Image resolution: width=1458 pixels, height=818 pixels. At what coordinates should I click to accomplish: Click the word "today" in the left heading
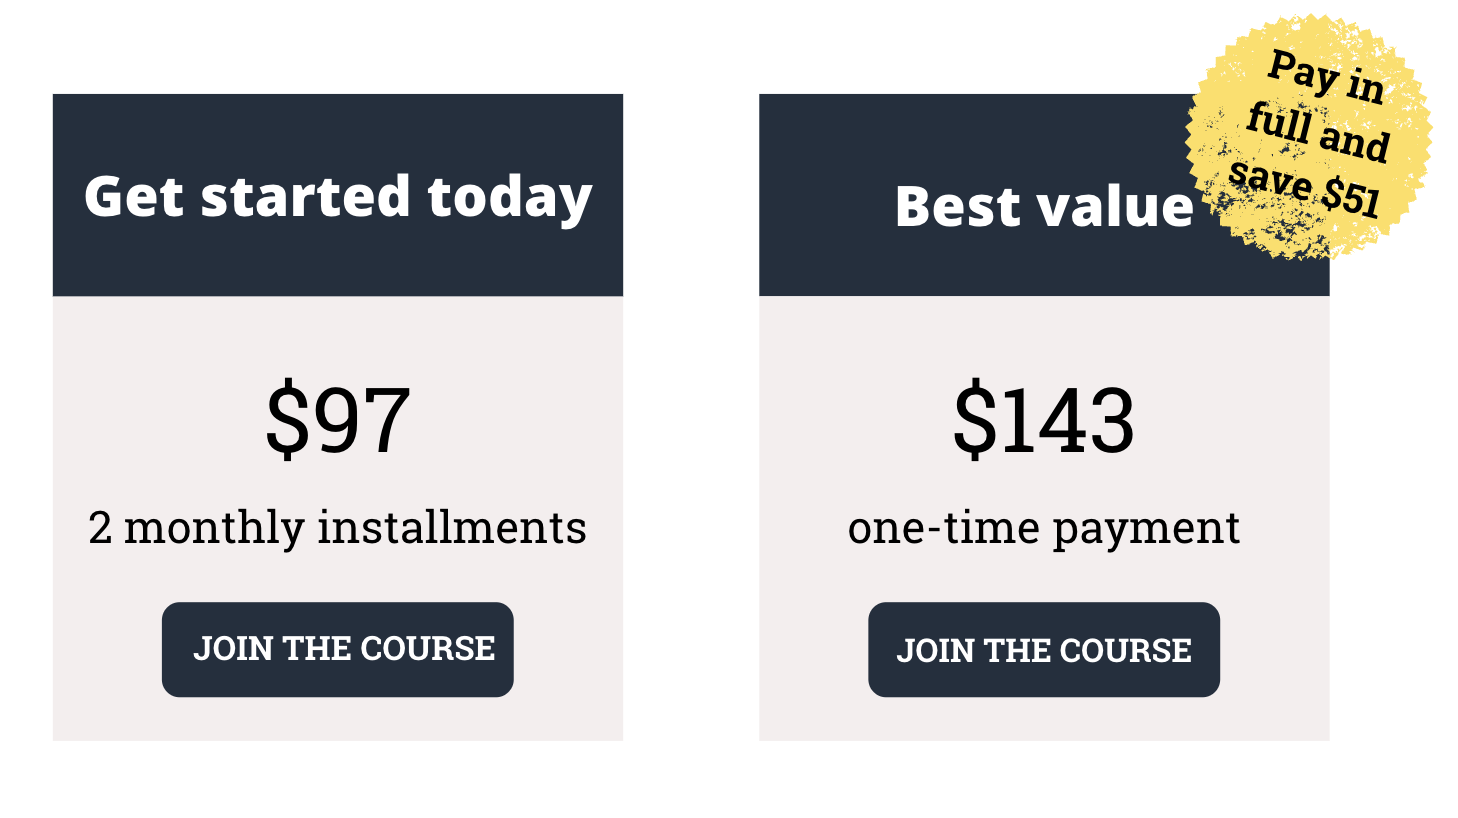pos(510,198)
